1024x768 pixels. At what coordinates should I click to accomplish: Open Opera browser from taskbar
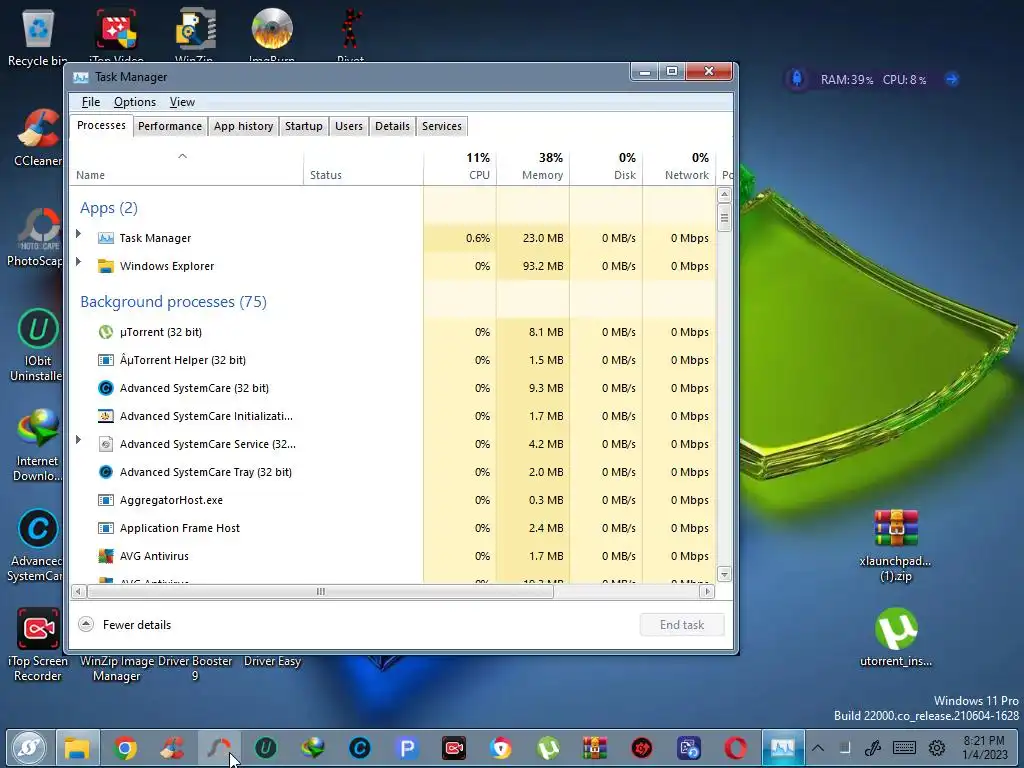point(735,748)
